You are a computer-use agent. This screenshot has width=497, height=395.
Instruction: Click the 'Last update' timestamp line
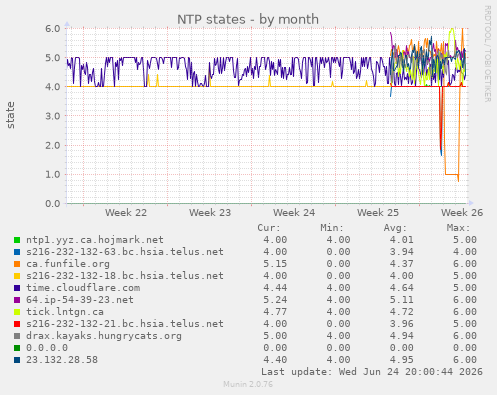[x=372, y=372]
